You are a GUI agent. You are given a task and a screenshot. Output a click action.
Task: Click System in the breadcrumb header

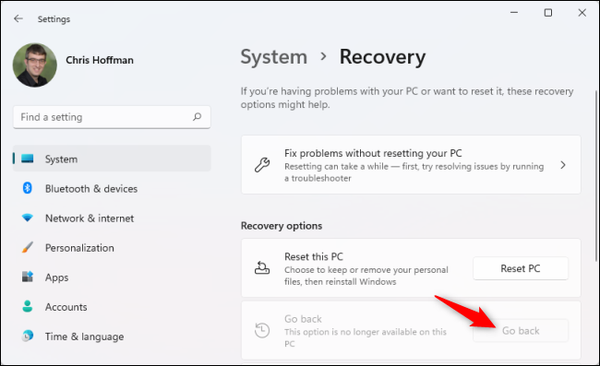[x=274, y=57]
